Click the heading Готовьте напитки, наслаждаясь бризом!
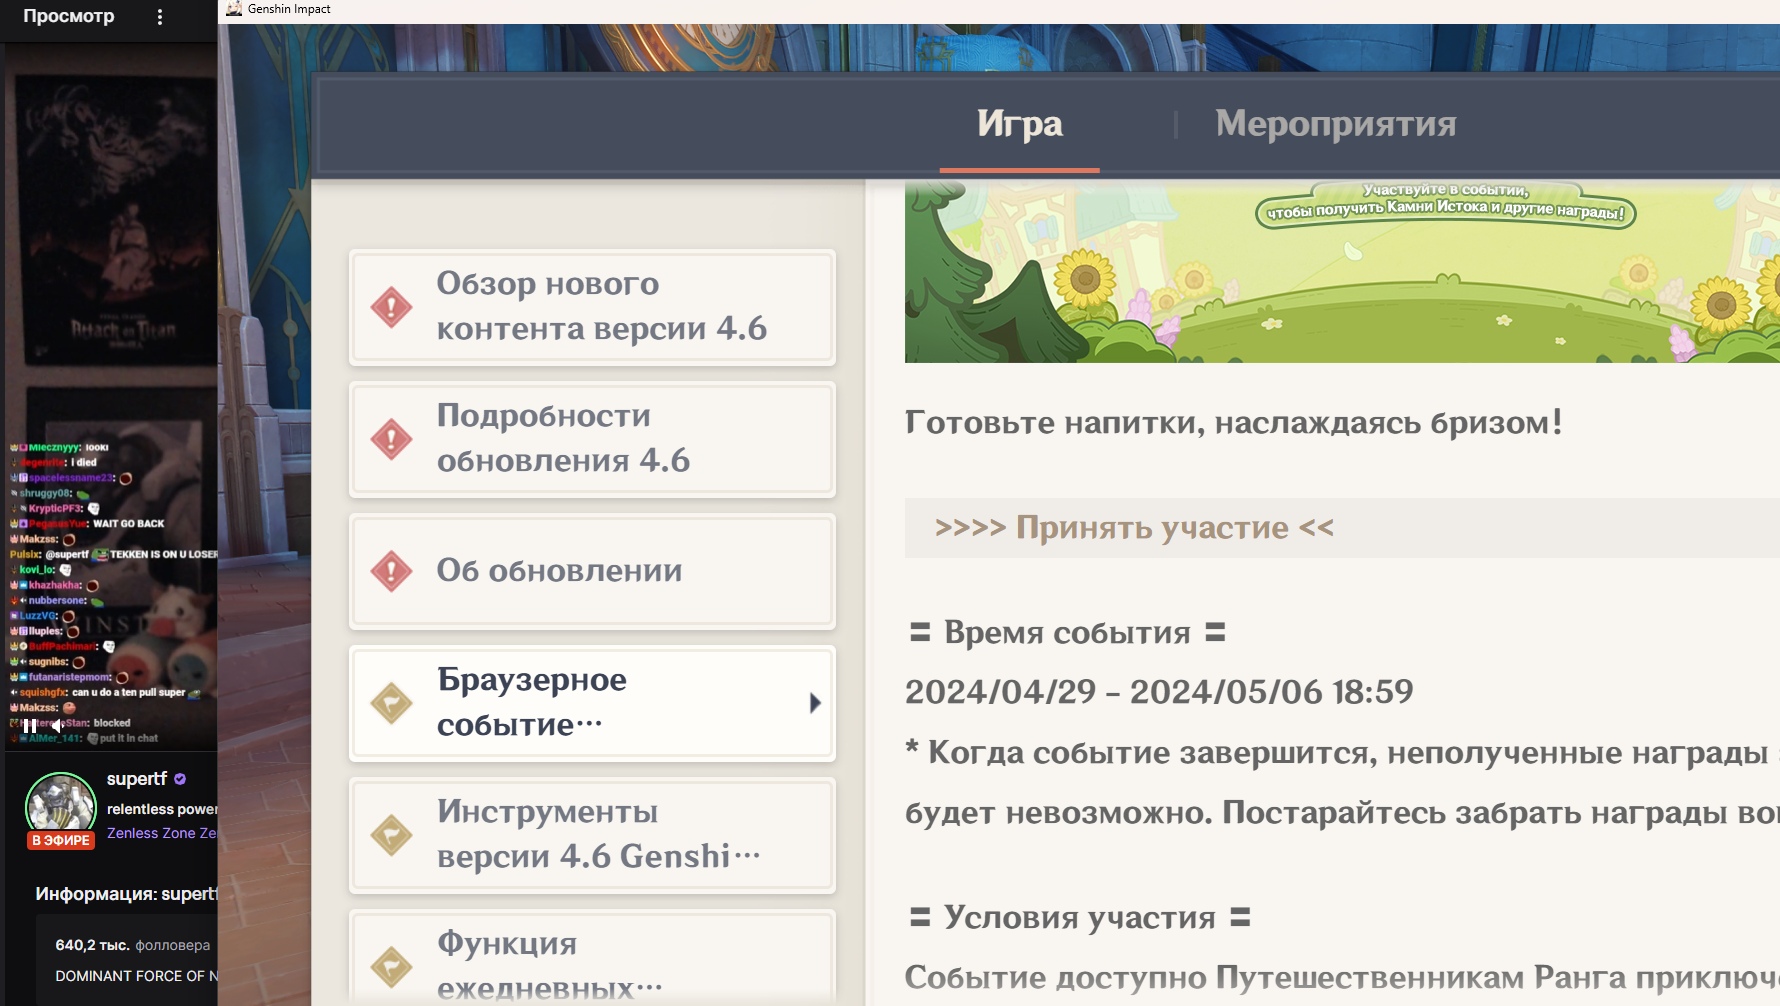 (1233, 422)
